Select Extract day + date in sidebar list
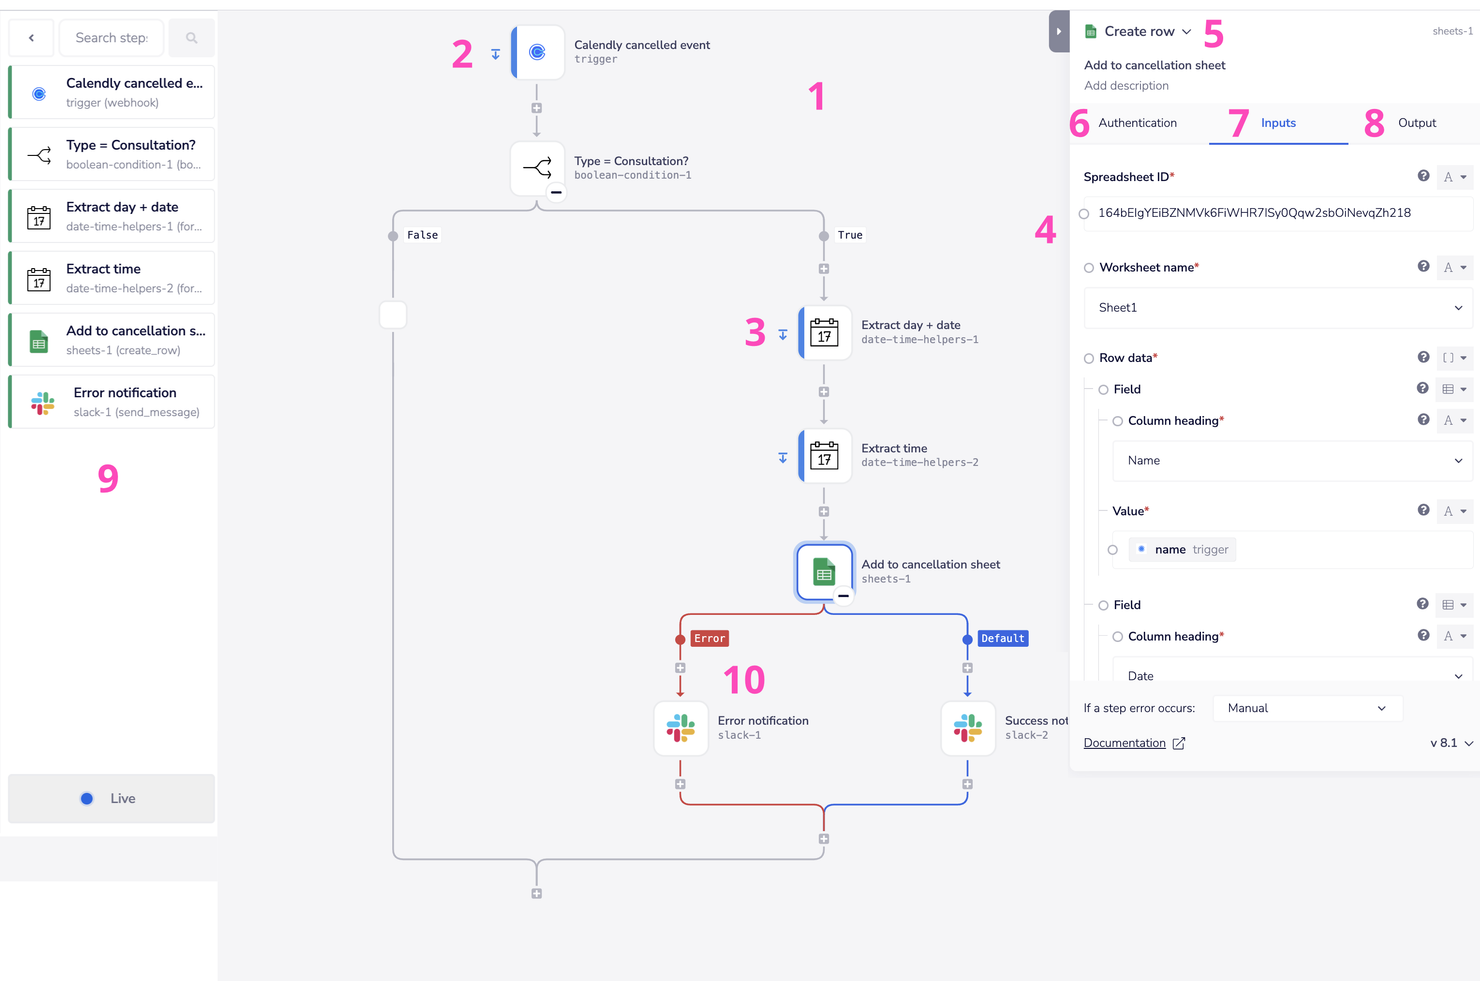The width and height of the screenshot is (1480, 987). [112, 216]
